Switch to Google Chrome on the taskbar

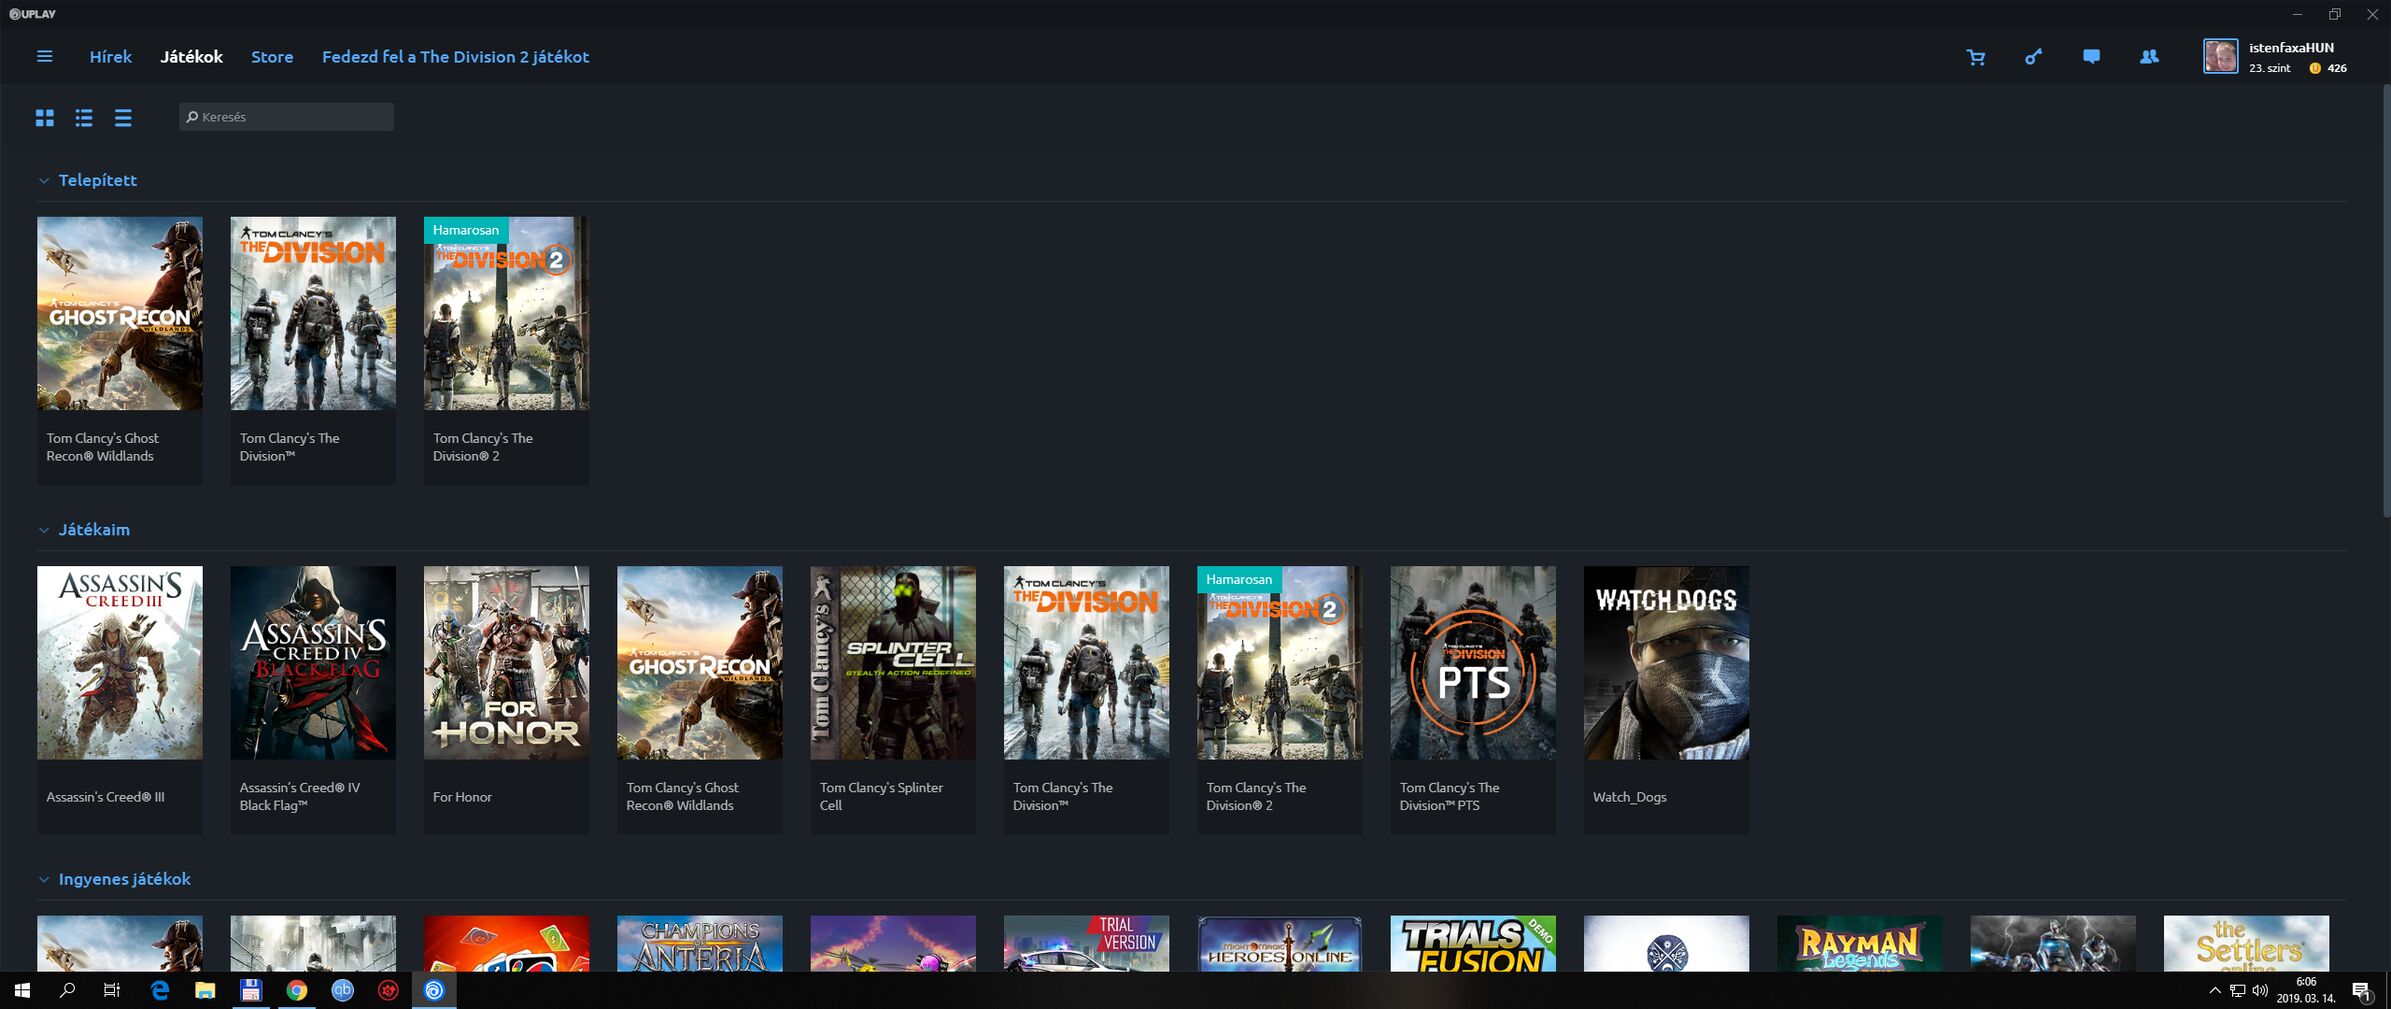tap(297, 990)
